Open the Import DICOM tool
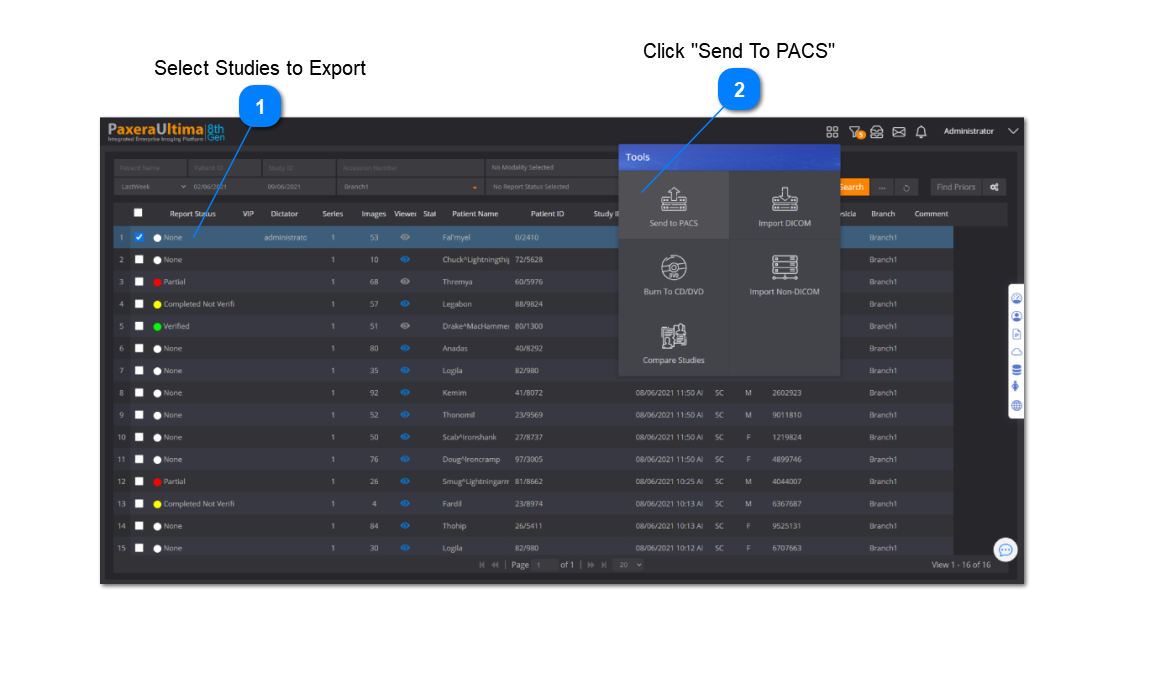Viewport: 1175px width, 677px height. pyautogui.click(x=784, y=205)
